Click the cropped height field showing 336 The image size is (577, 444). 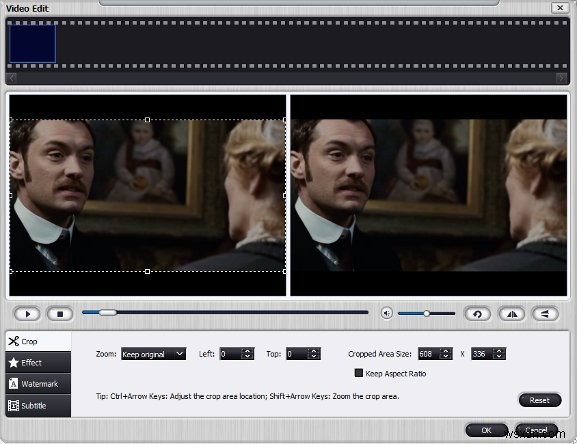click(x=482, y=354)
